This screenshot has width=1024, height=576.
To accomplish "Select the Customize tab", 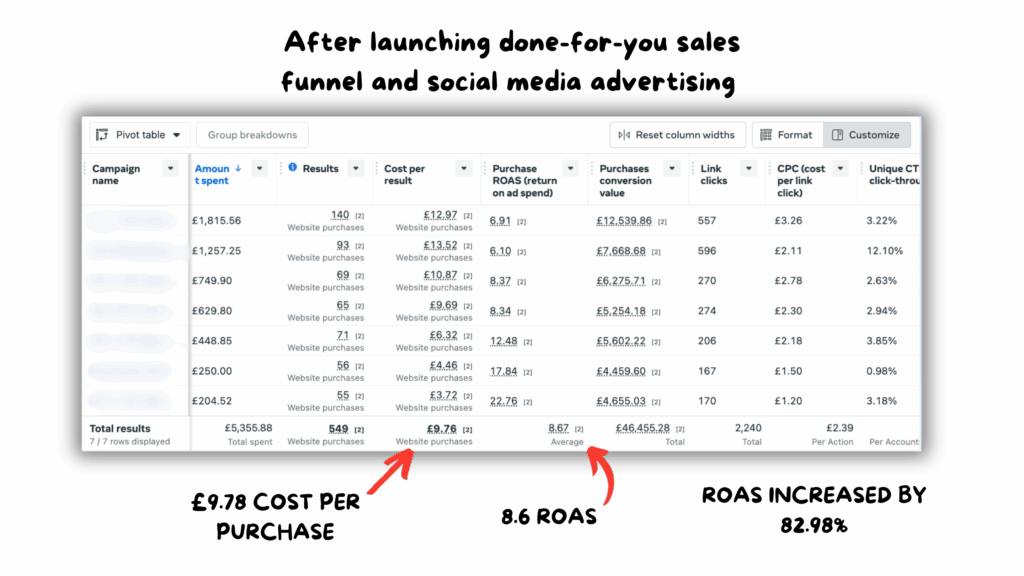I will coord(866,135).
